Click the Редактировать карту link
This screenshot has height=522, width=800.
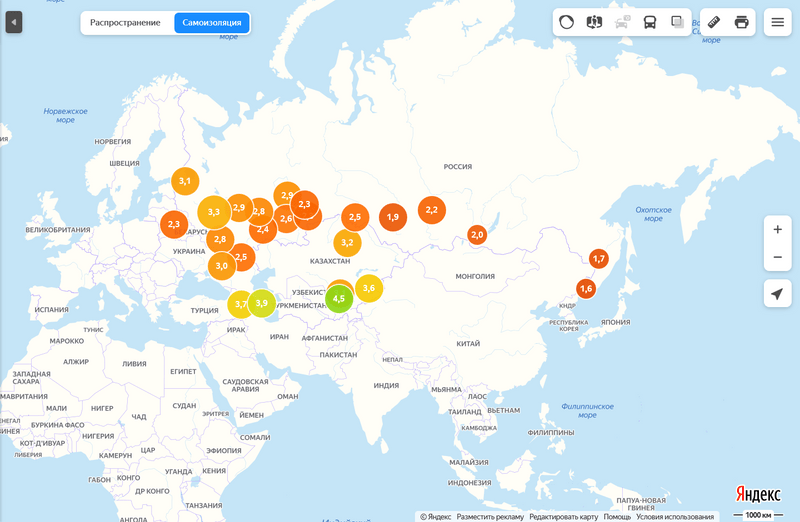click(x=563, y=516)
